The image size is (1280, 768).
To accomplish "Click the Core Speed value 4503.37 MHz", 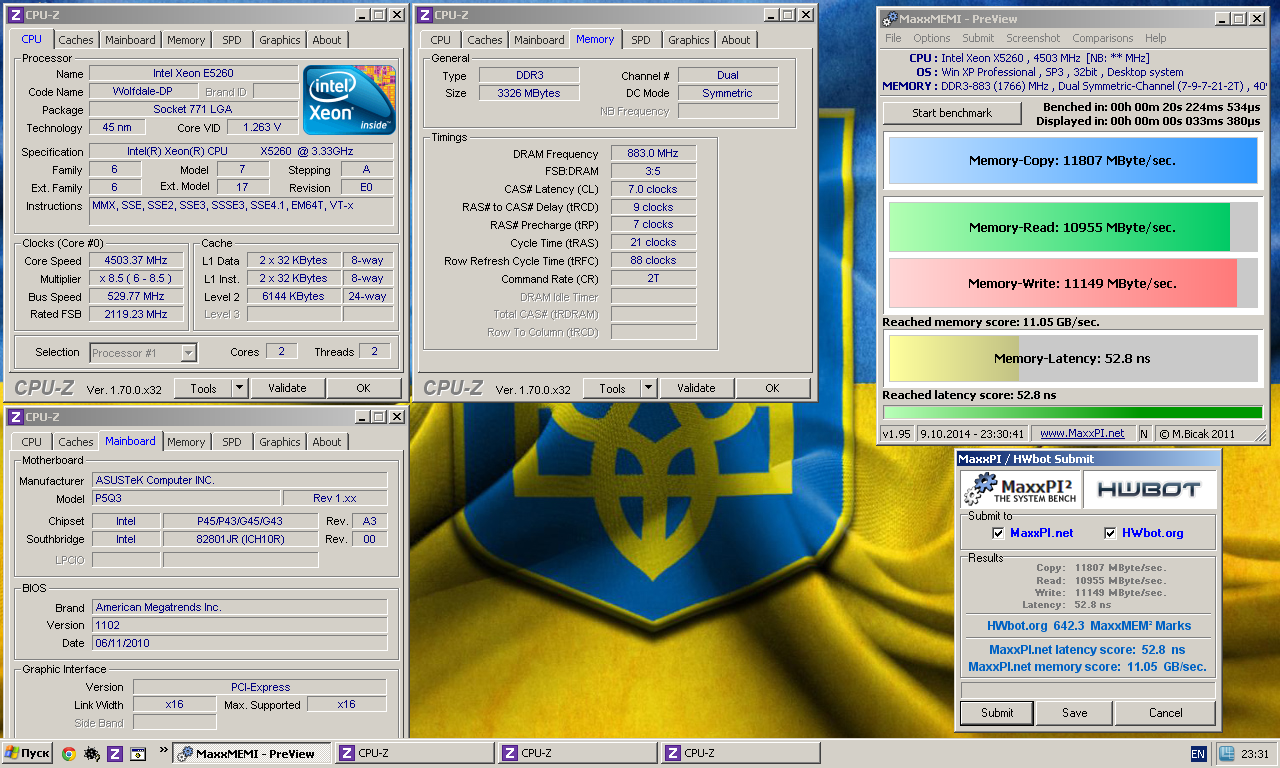I will [136, 260].
